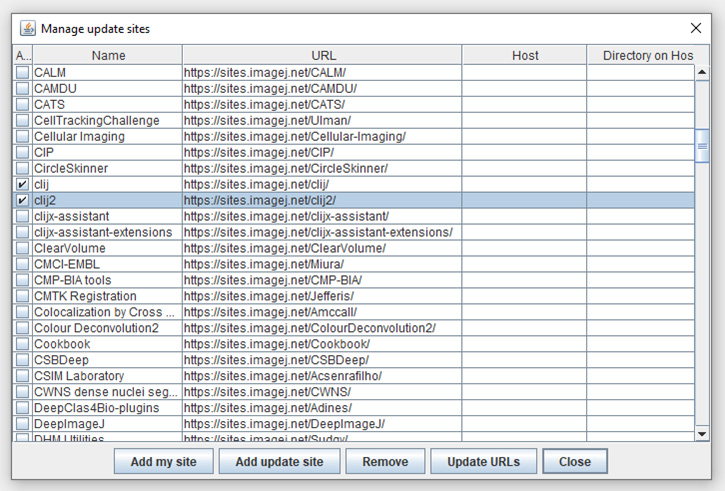Disable the clij2 update site checkbox

(22, 200)
